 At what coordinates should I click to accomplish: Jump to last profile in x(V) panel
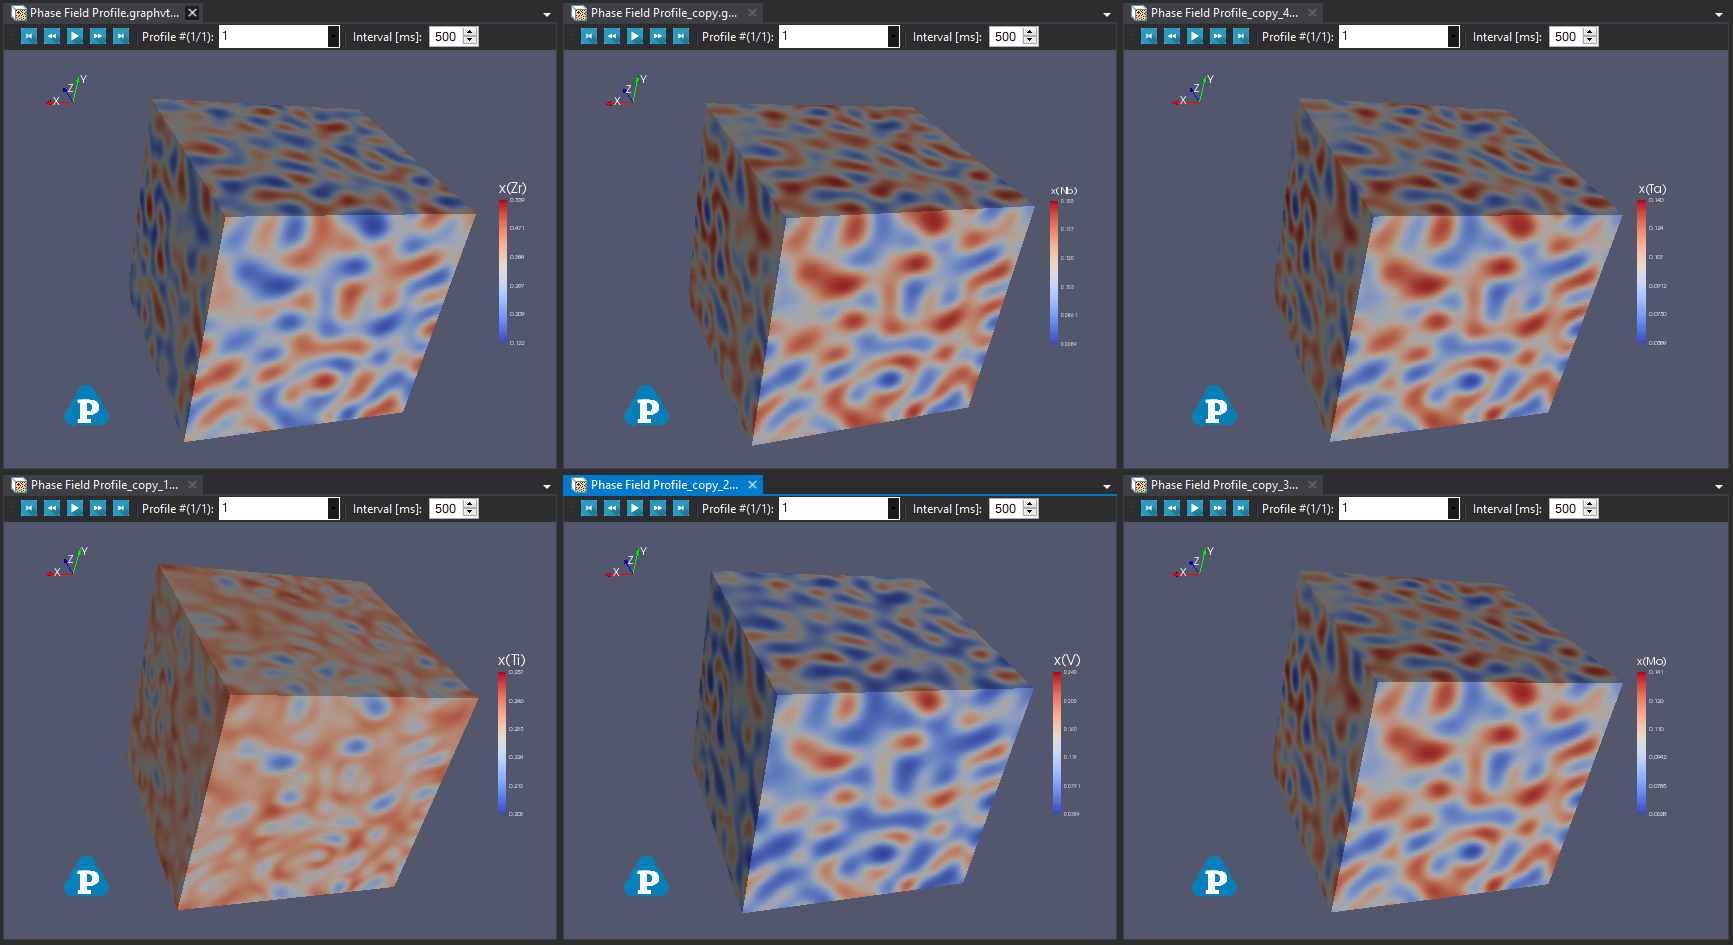click(681, 508)
